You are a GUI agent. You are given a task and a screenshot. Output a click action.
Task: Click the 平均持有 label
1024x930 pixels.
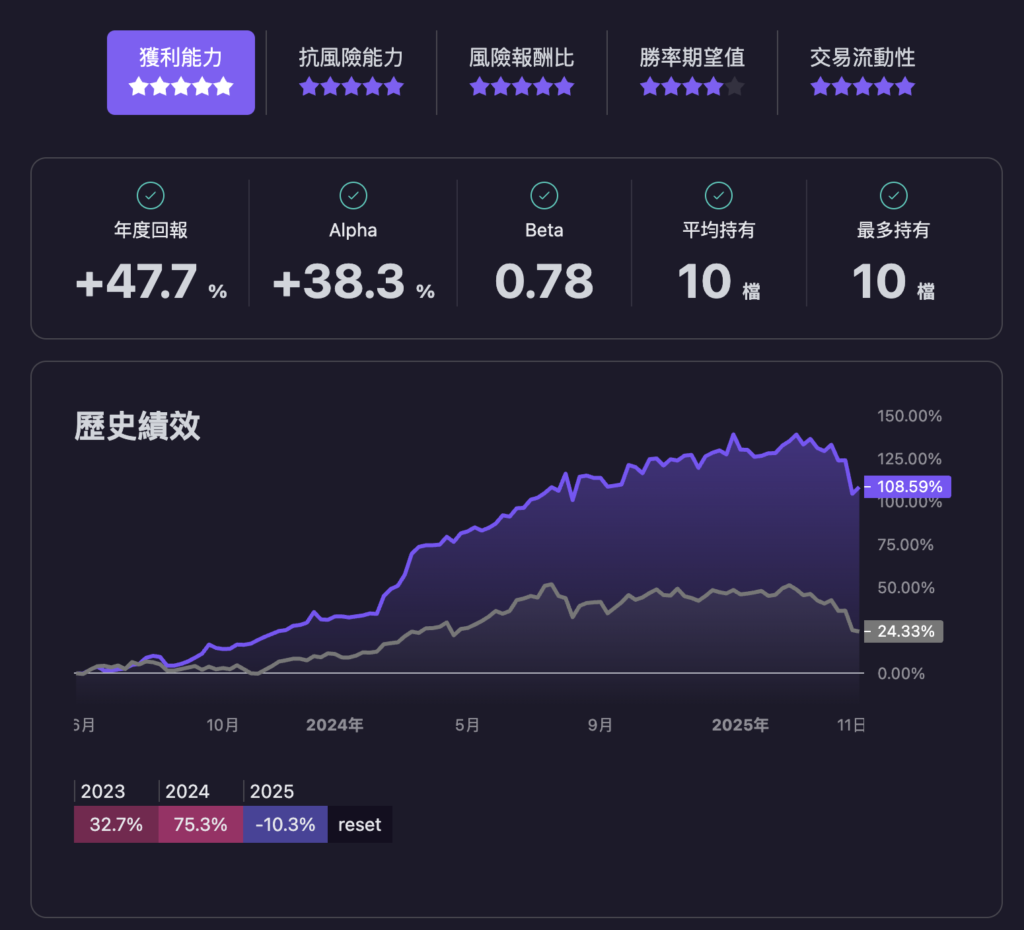point(718,230)
